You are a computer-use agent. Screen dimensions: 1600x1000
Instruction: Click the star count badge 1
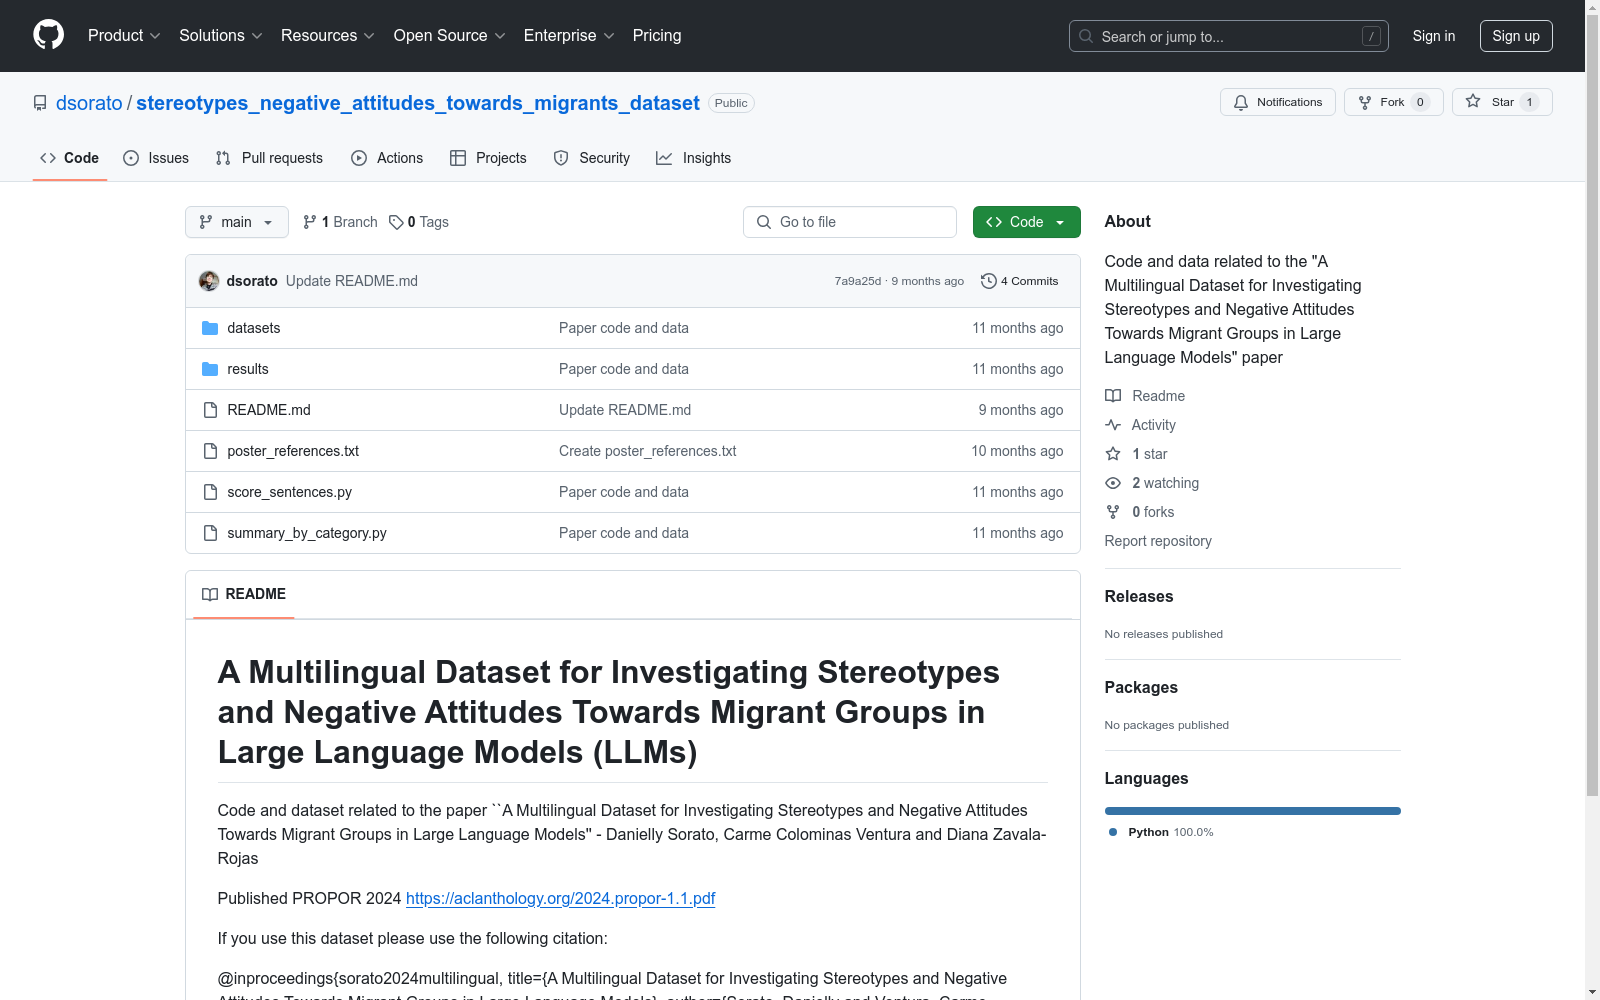pos(1529,102)
